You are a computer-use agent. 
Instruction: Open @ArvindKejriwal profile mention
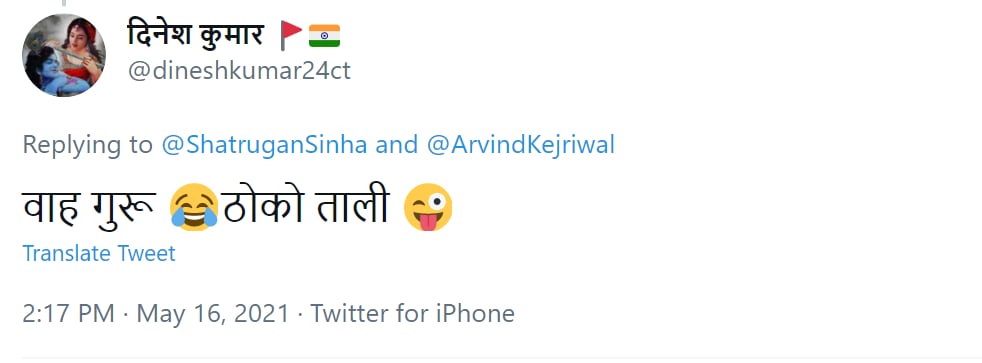pos(521,145)
